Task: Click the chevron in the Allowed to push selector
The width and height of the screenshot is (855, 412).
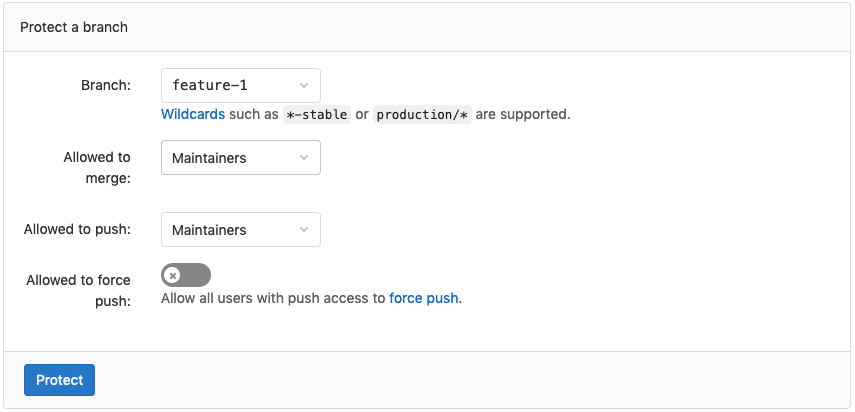Action: [304, 230]
